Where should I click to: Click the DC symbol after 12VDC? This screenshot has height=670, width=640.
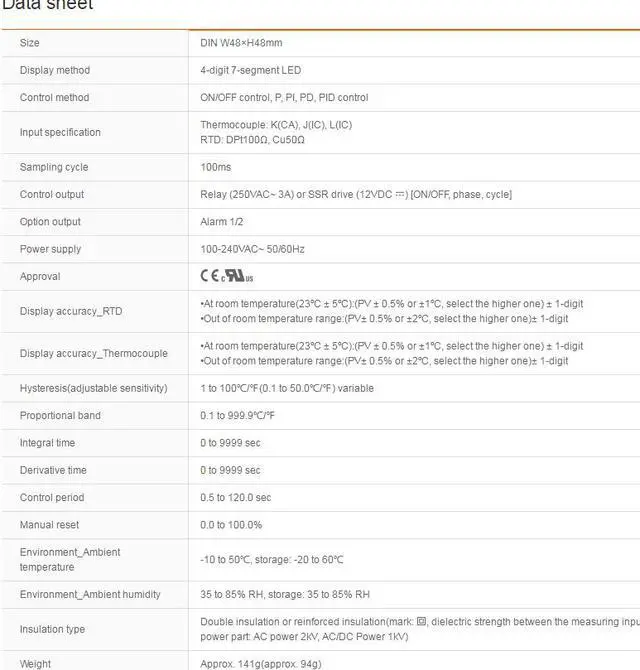pyautogui.click(x=401, y=194)
